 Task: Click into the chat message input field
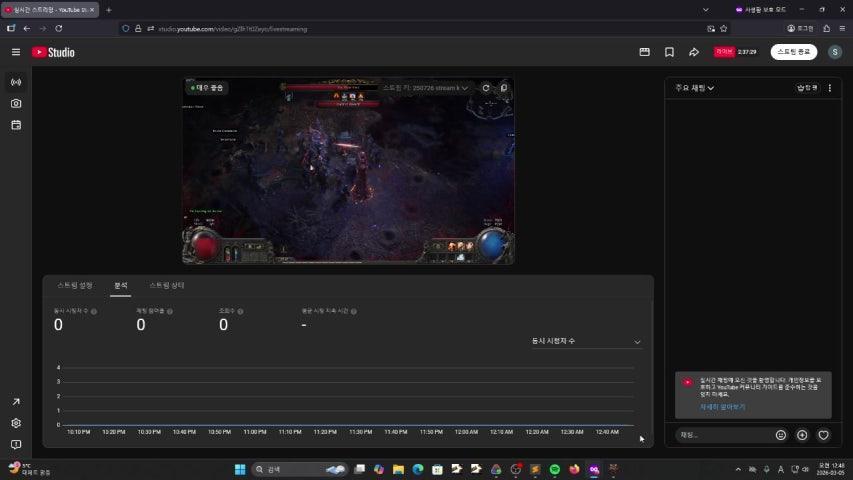pos(722,435)
